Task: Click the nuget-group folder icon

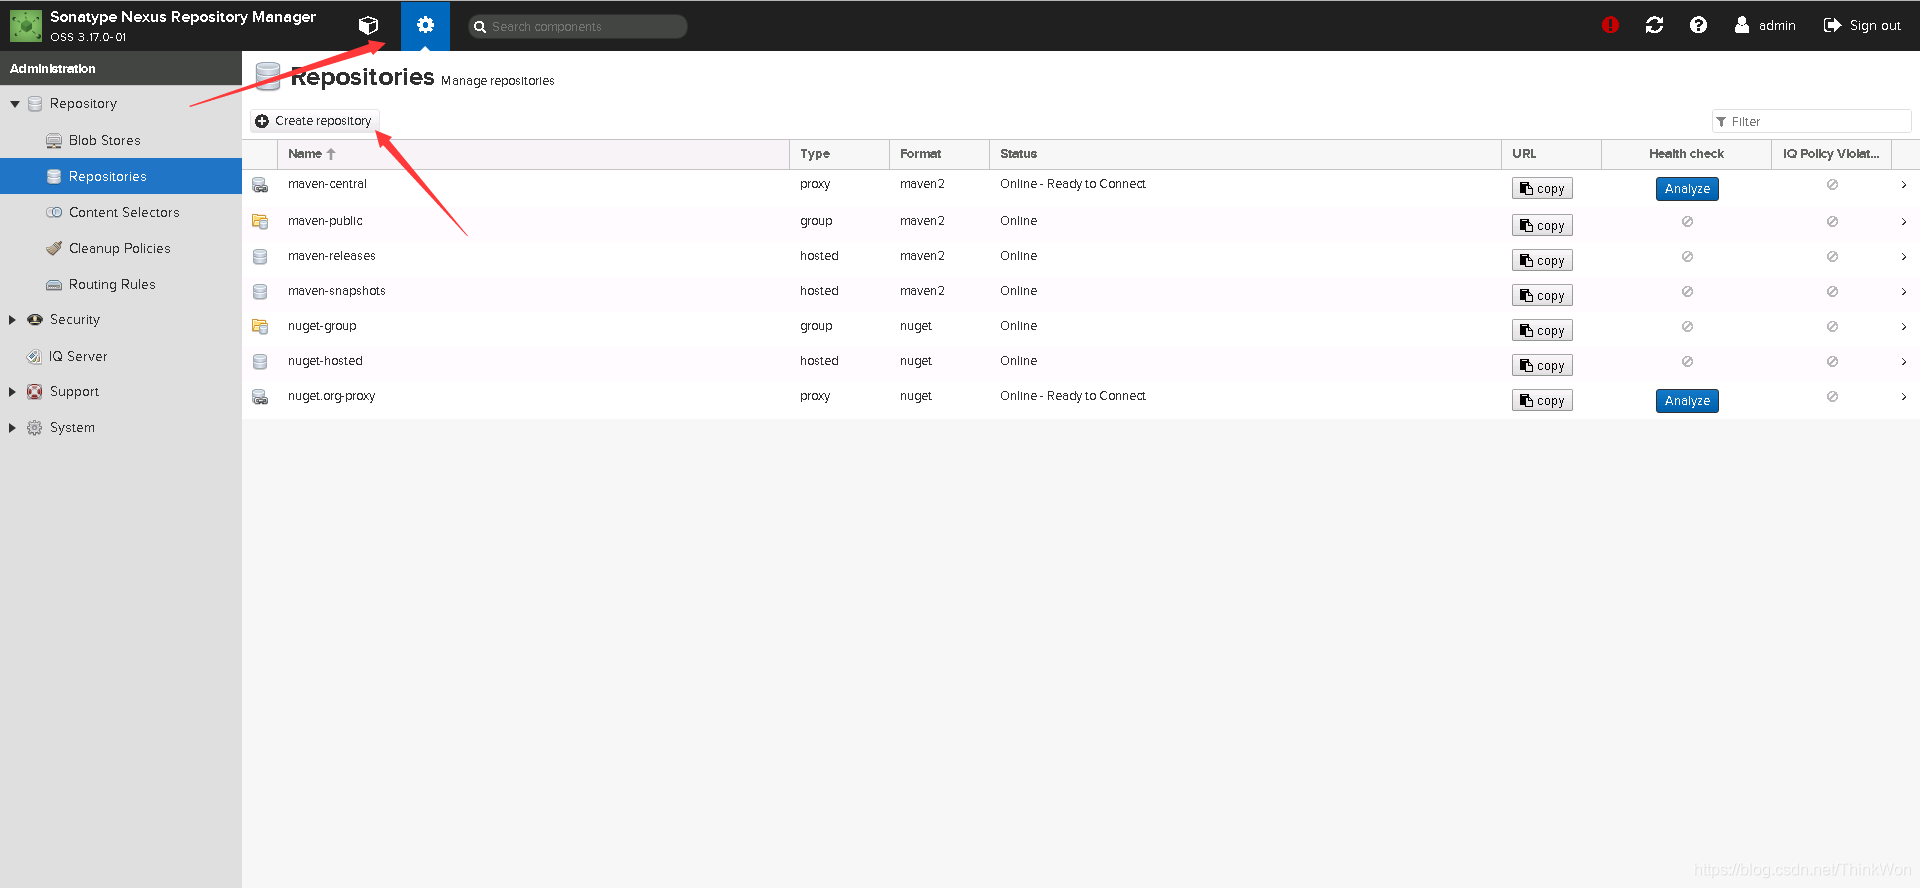Action: [260, 327]
